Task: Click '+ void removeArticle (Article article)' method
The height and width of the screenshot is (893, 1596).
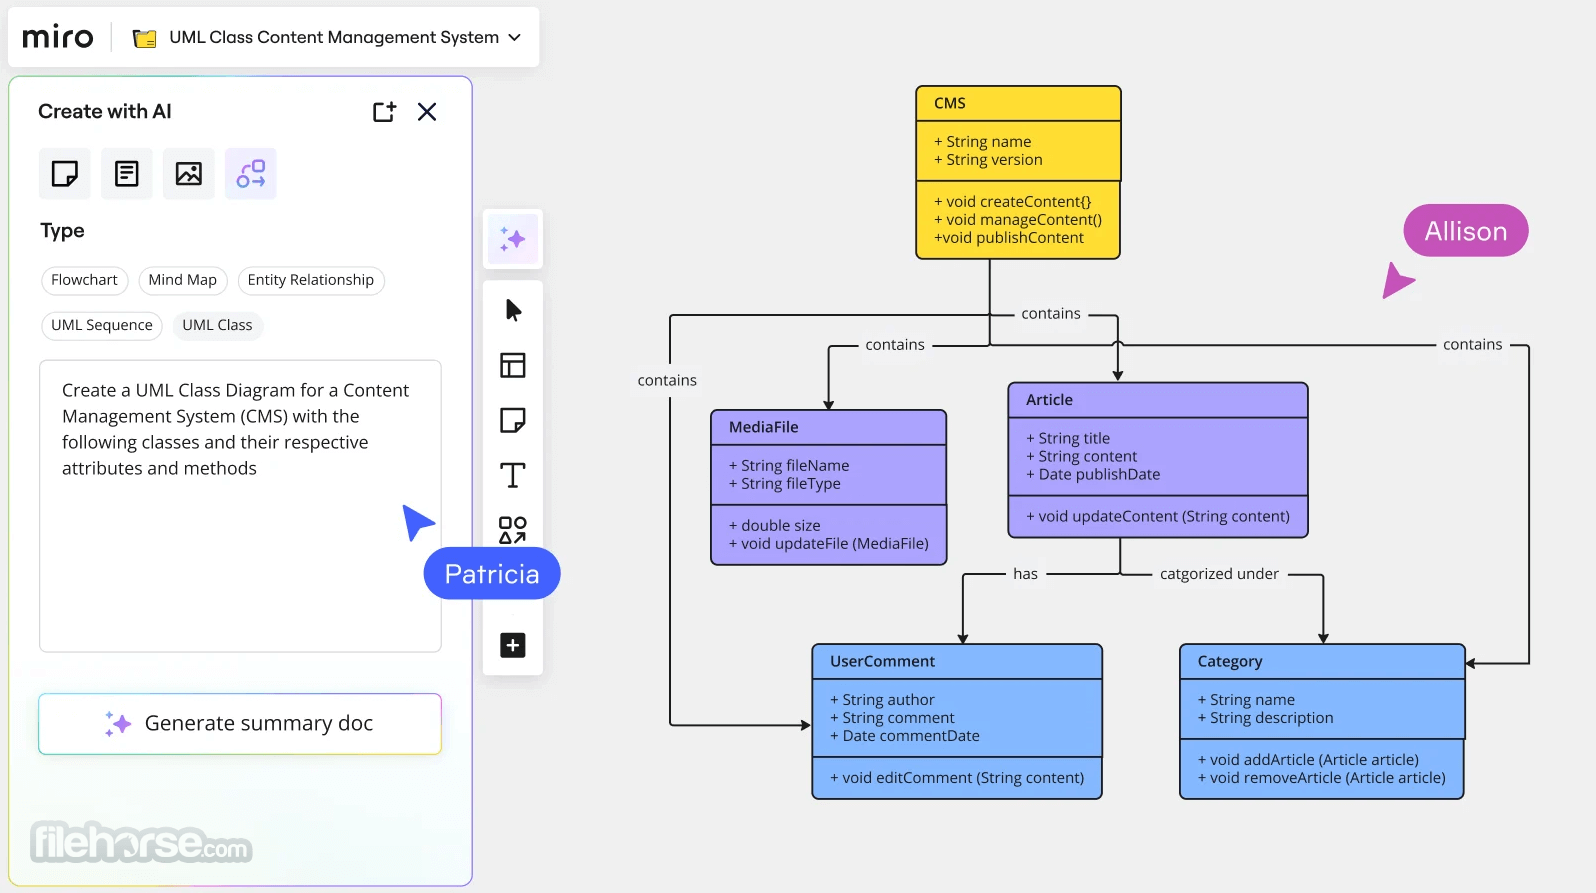Action: click(1322, 778)
